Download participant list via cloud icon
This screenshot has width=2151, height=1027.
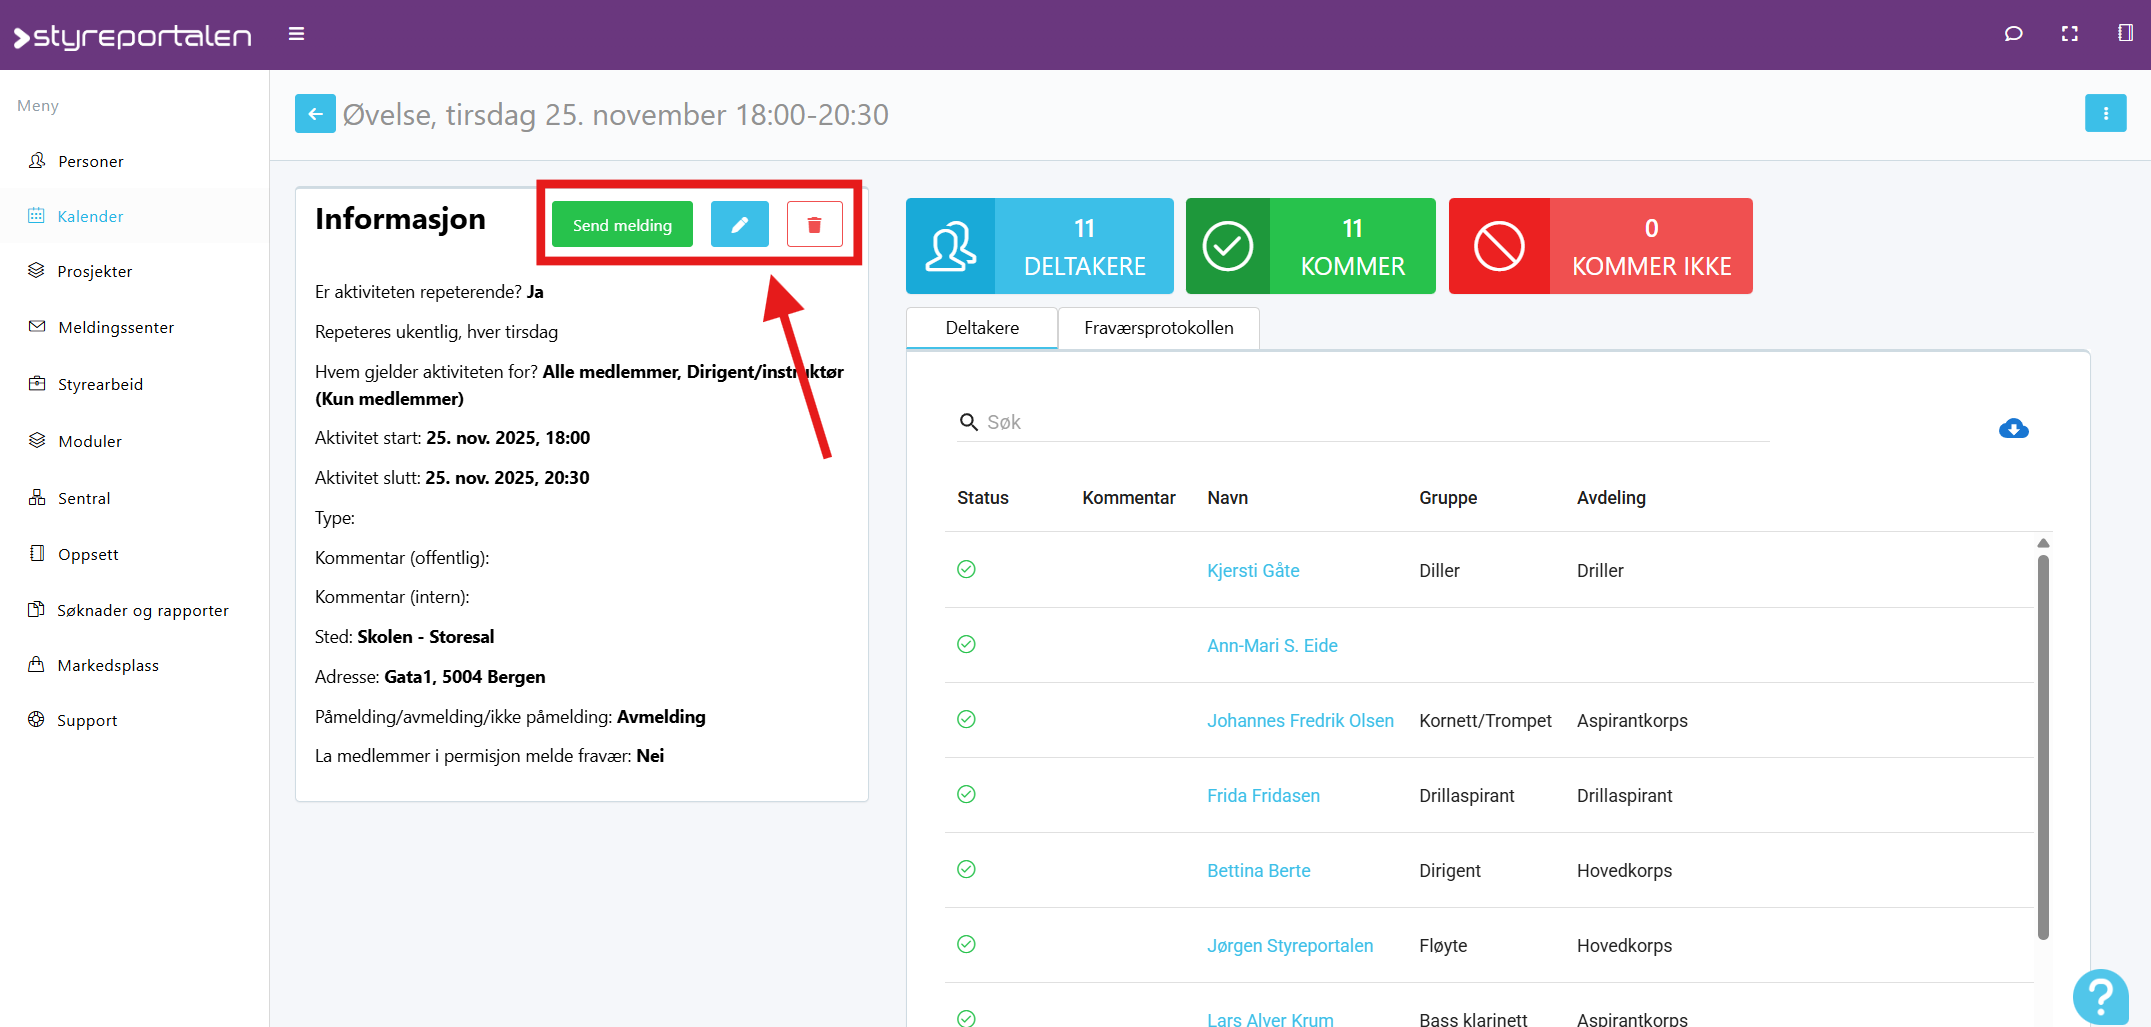click(2013, 429)
